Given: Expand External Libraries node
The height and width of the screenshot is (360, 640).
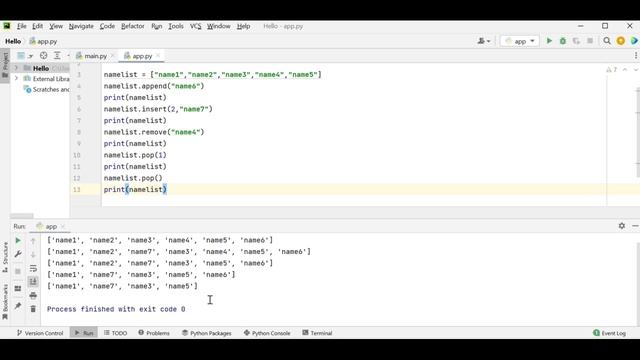Looking at the screenshot, I should click(x=16, y=78).
